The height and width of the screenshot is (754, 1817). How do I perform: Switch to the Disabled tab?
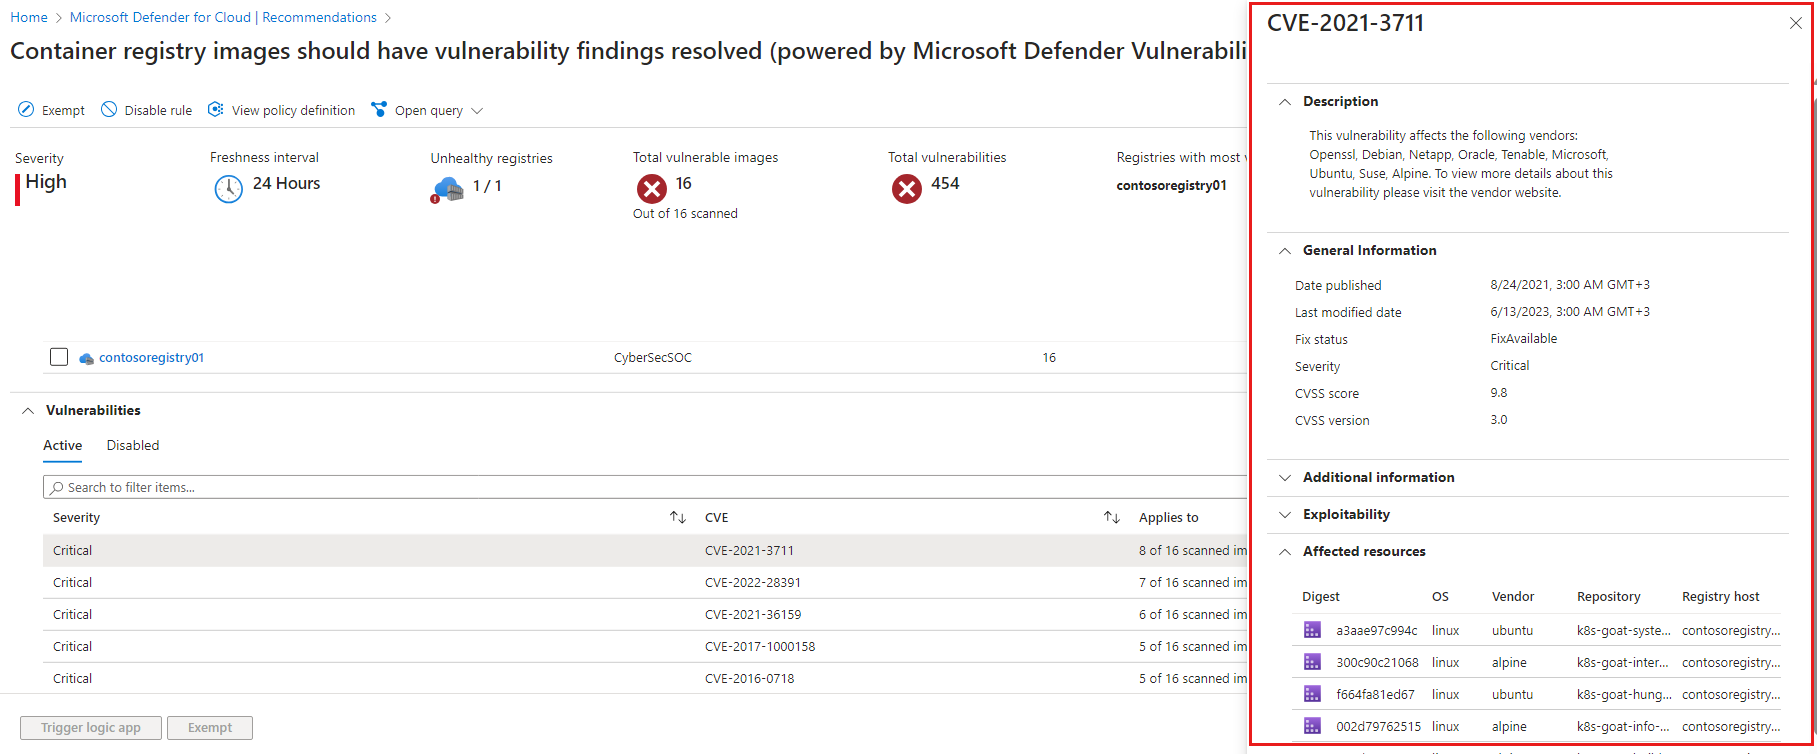tap(133, 446)
